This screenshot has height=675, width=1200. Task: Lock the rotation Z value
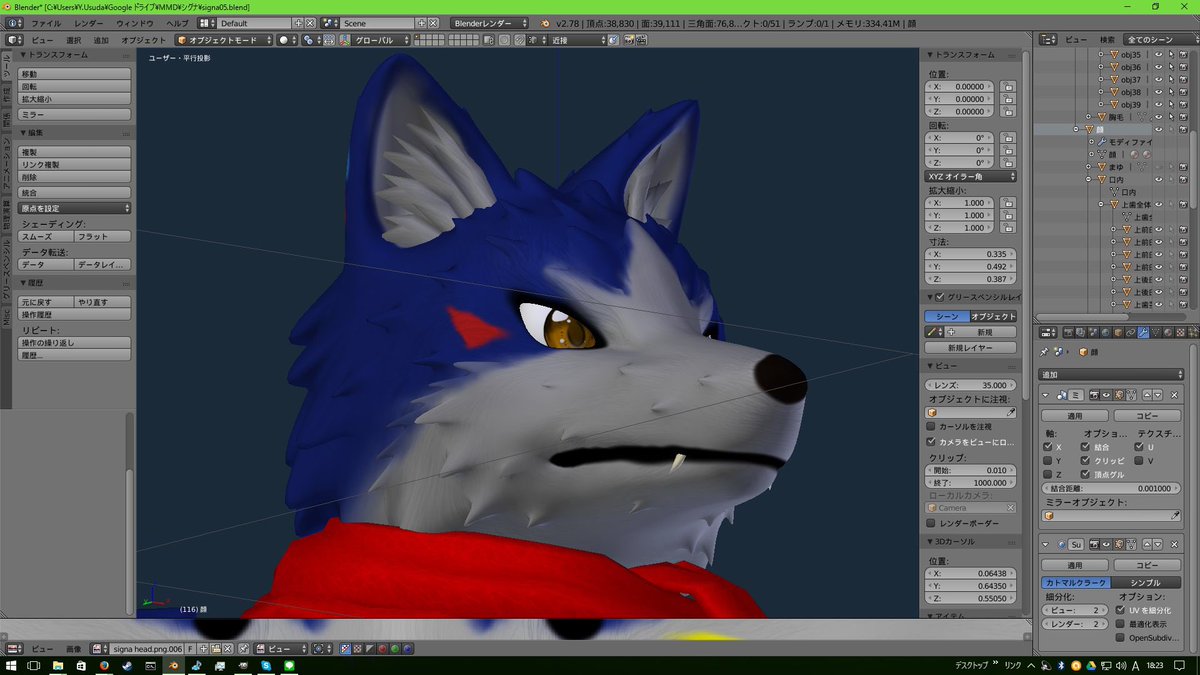(x=1008, y=162)
